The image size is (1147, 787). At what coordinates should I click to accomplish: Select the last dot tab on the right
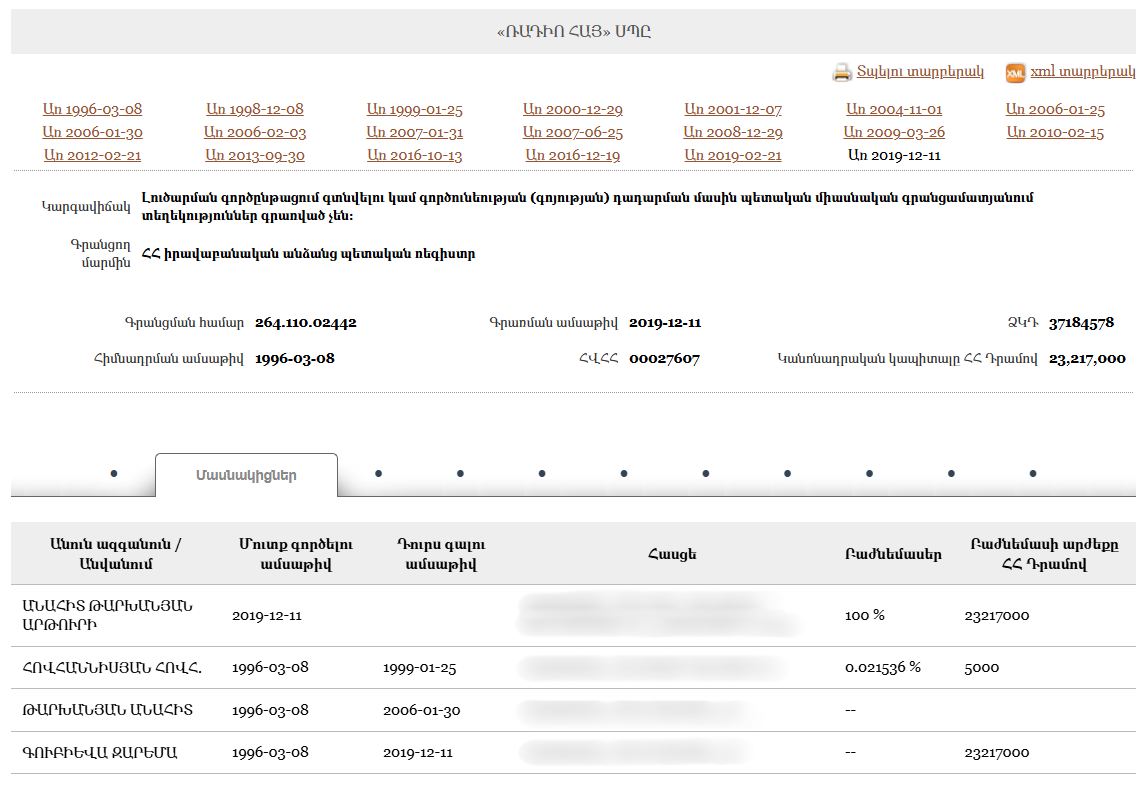click(1032, 473)
